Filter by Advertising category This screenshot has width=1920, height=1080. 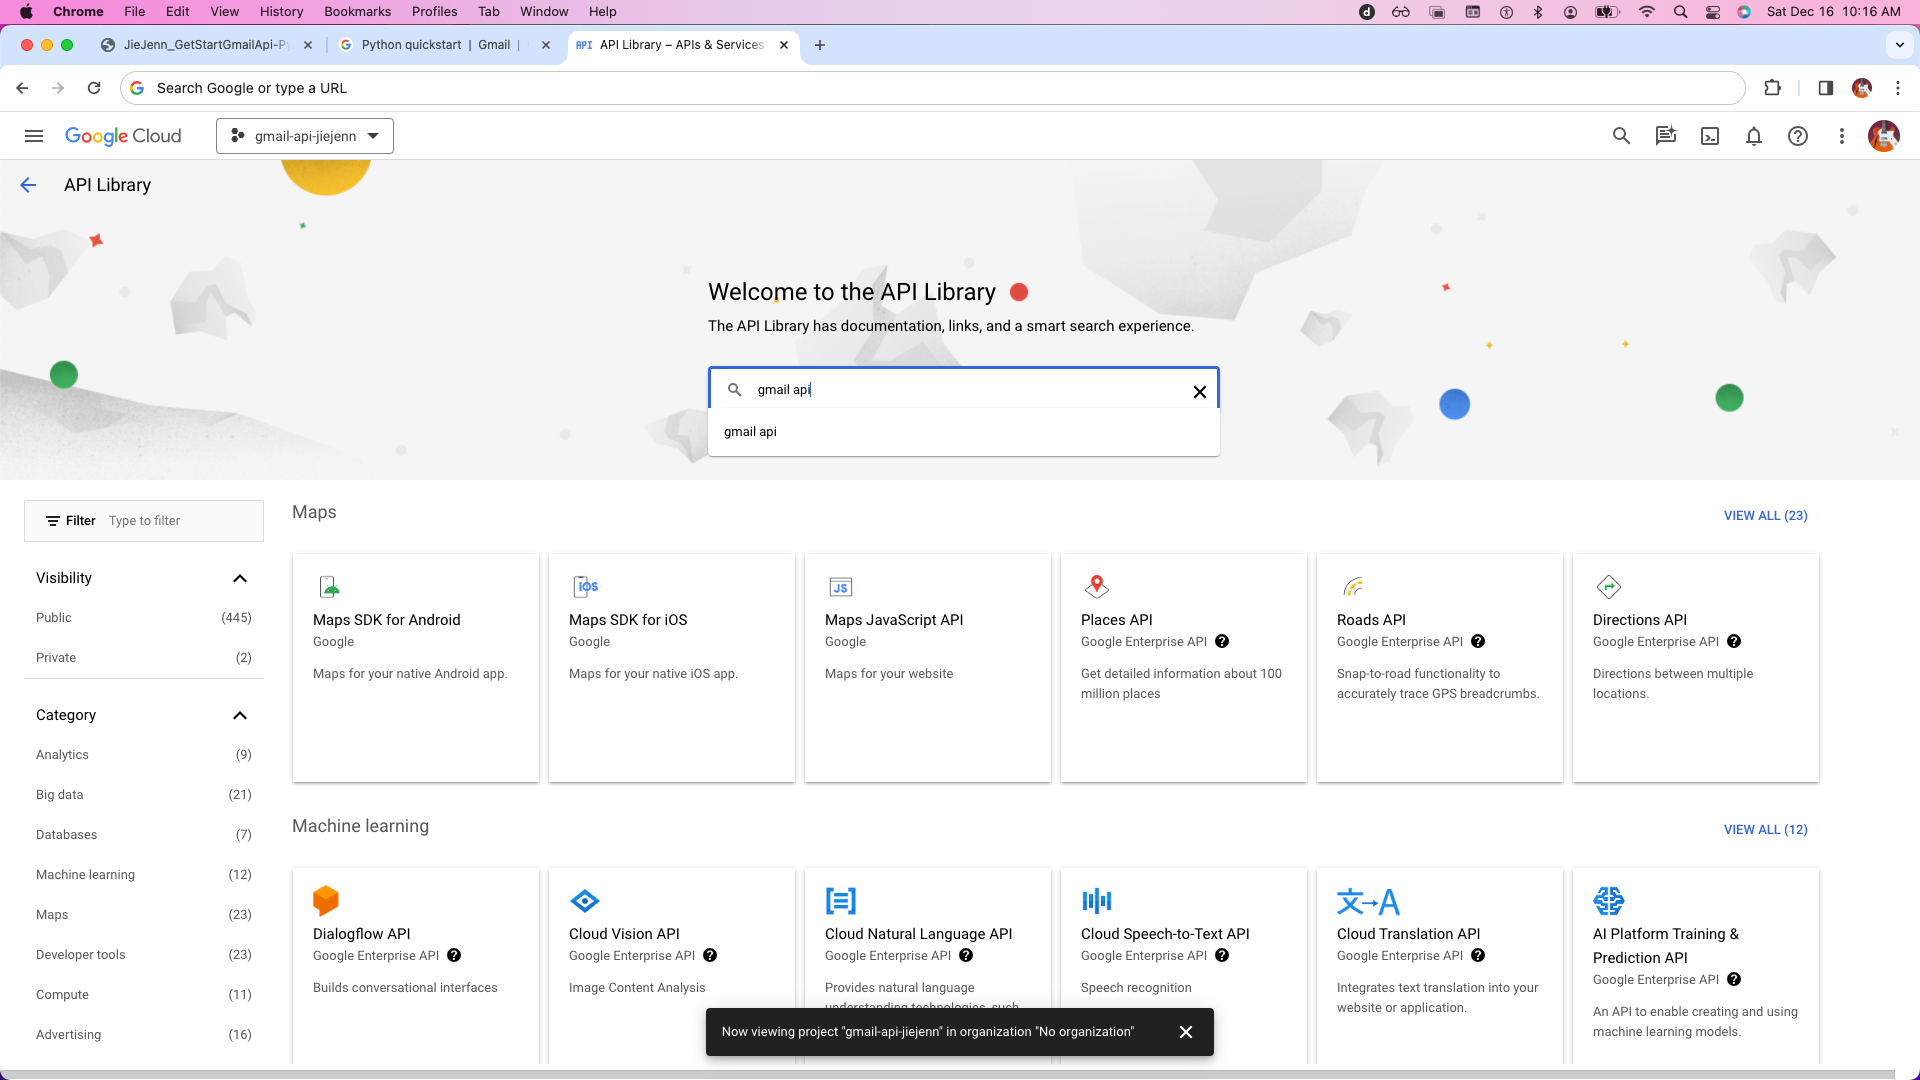(144, 1035)
